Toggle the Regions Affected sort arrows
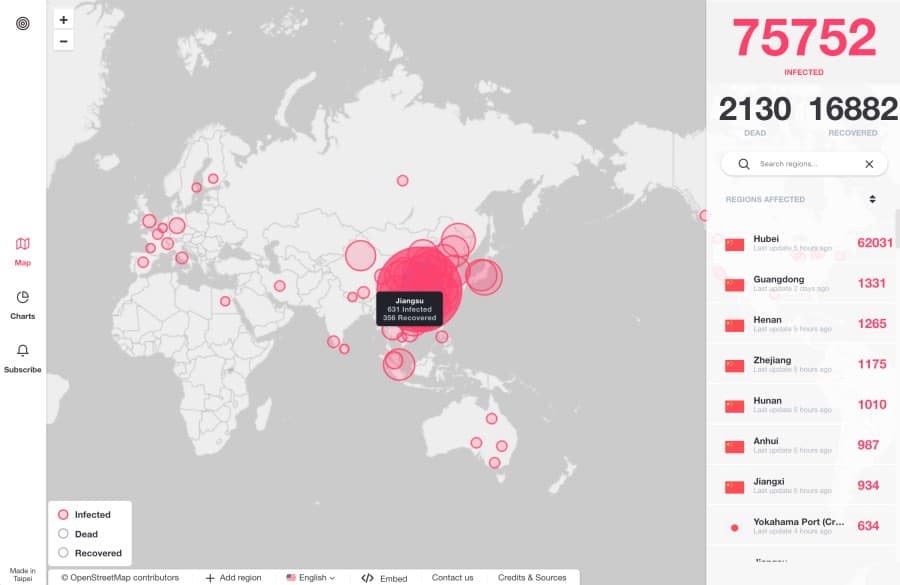This screenshot has height=585, width=900. click(x=872, y=199)
